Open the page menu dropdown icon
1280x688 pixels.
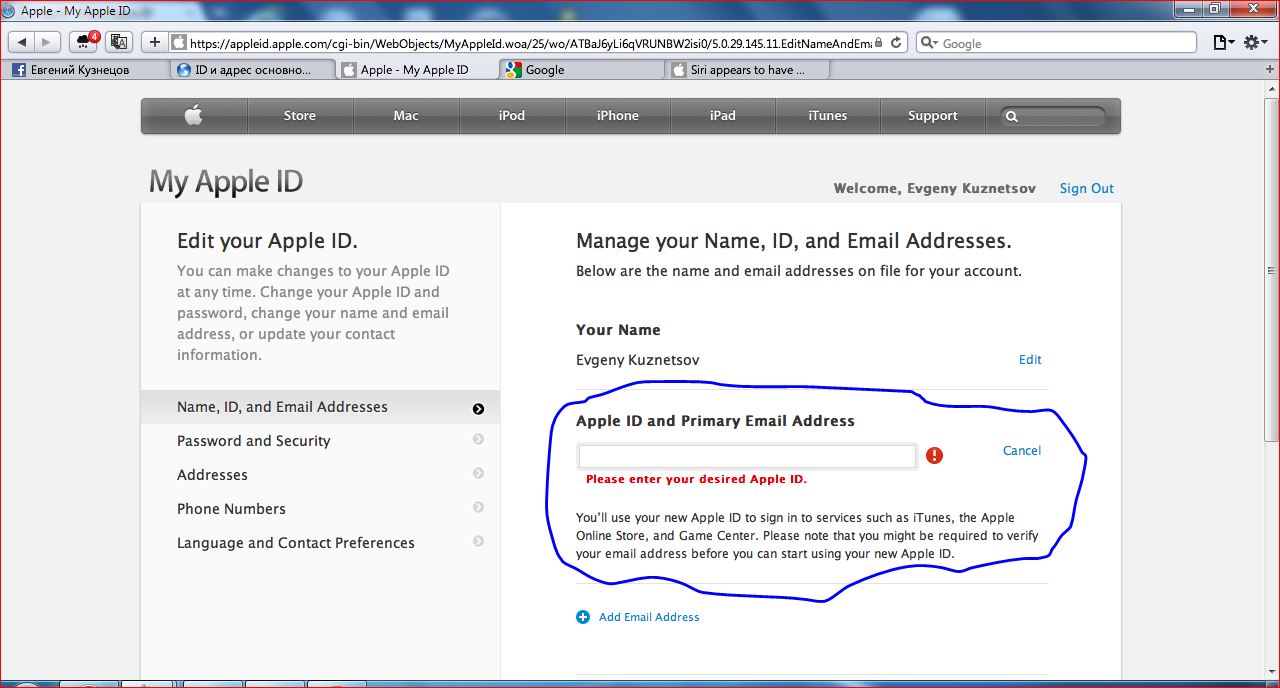point(1223,42)
